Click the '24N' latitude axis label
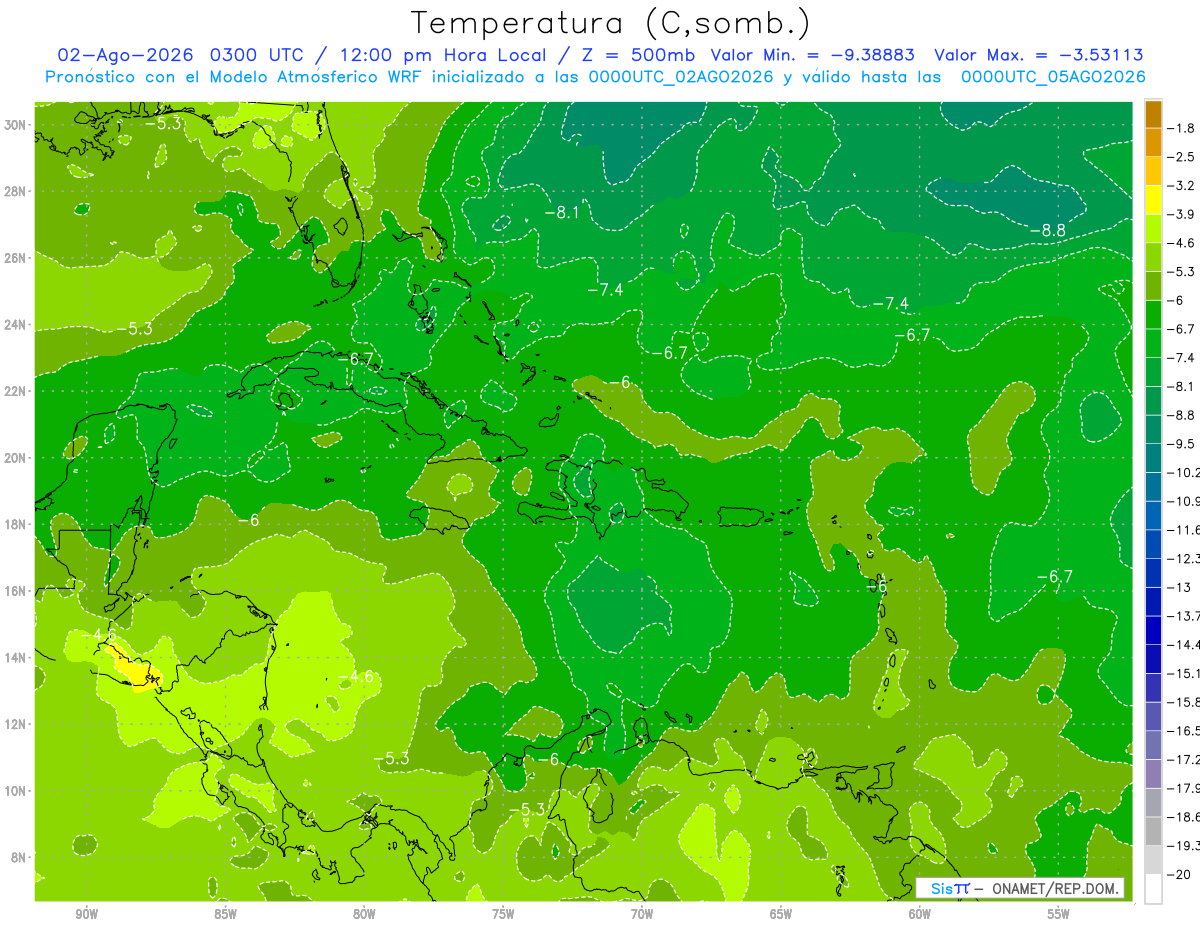The width and height of the screenshot is (1200, 927). click(16, 325)
